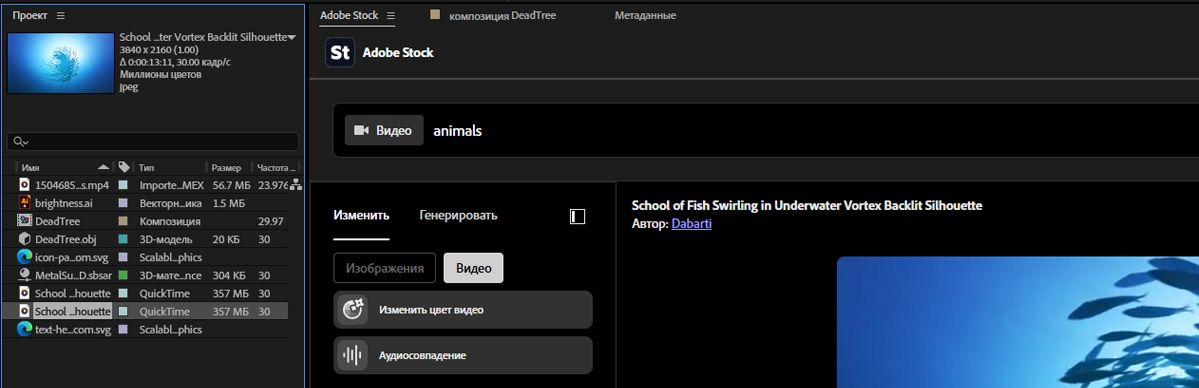Click the lavender label swatch of brightness.ai
The height and width of the screenshot is (388, 1199).
123,203
